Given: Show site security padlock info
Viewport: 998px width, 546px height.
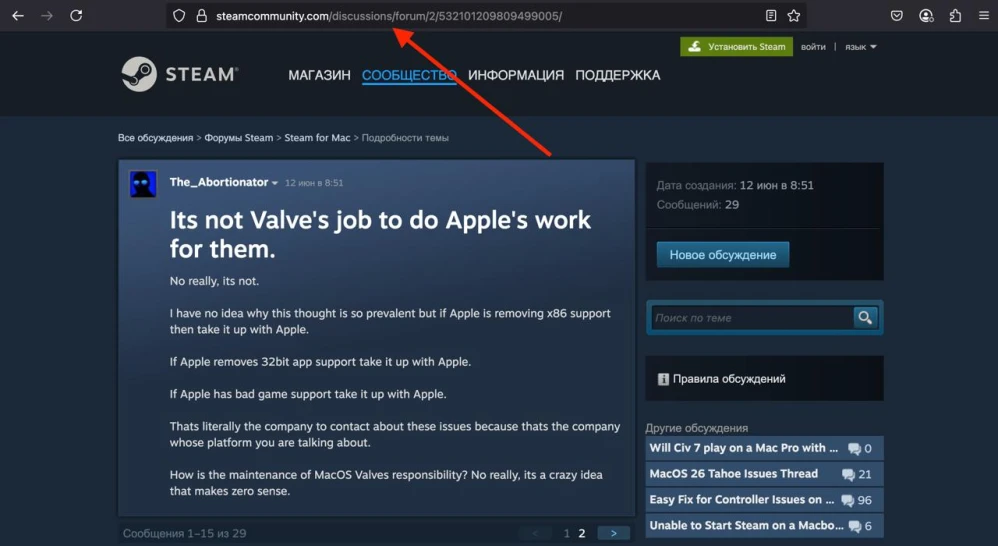Looking at the screenshot, I should [202, 16].
